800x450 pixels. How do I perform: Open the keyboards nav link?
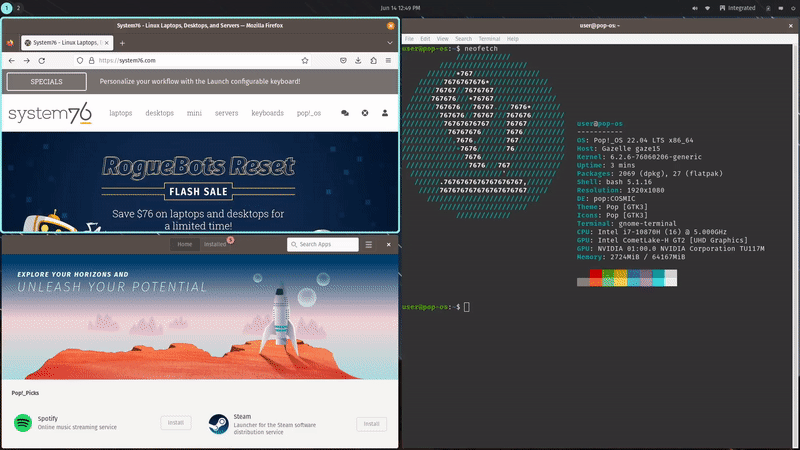[x=267, y=113]
